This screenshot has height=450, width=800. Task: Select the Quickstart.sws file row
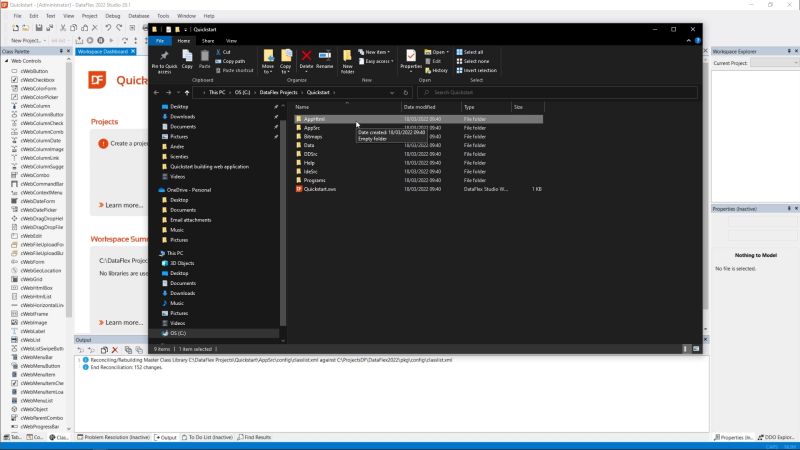pyautogui.click(x=419, y=189)
